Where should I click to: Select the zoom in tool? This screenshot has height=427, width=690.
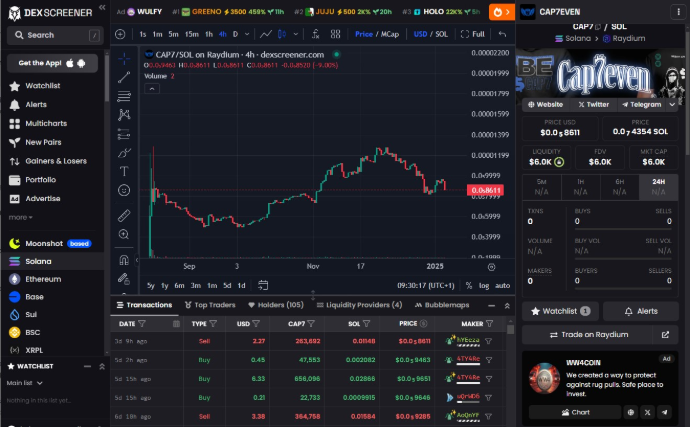[124, 234]
